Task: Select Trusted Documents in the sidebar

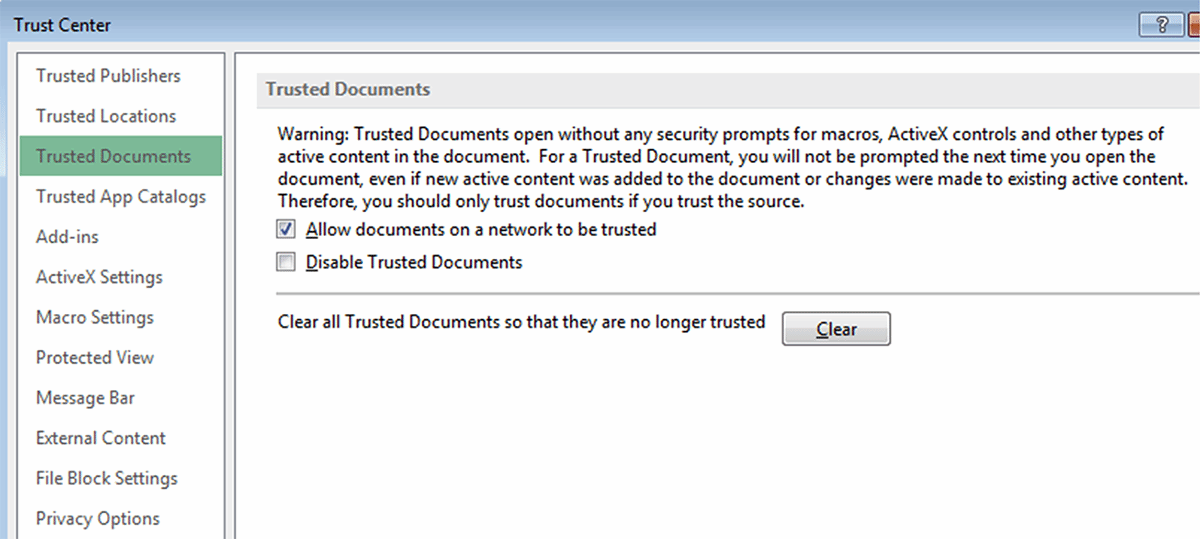Action: click(x=113, y=156)
